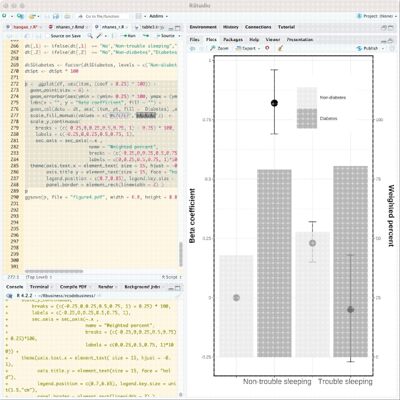The image size is (400, 400).
Task: Click the Zoom plot button
Action: tap(219, 48)
